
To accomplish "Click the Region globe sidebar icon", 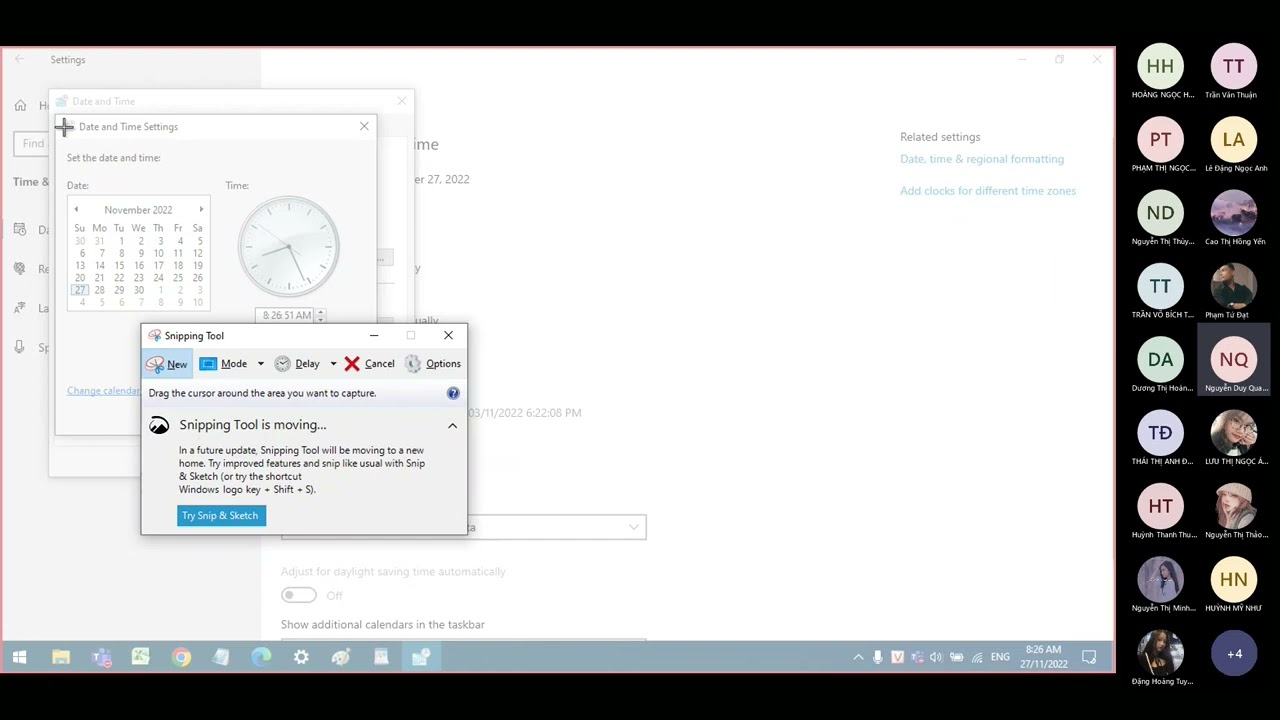I will [x=20, y=269].
